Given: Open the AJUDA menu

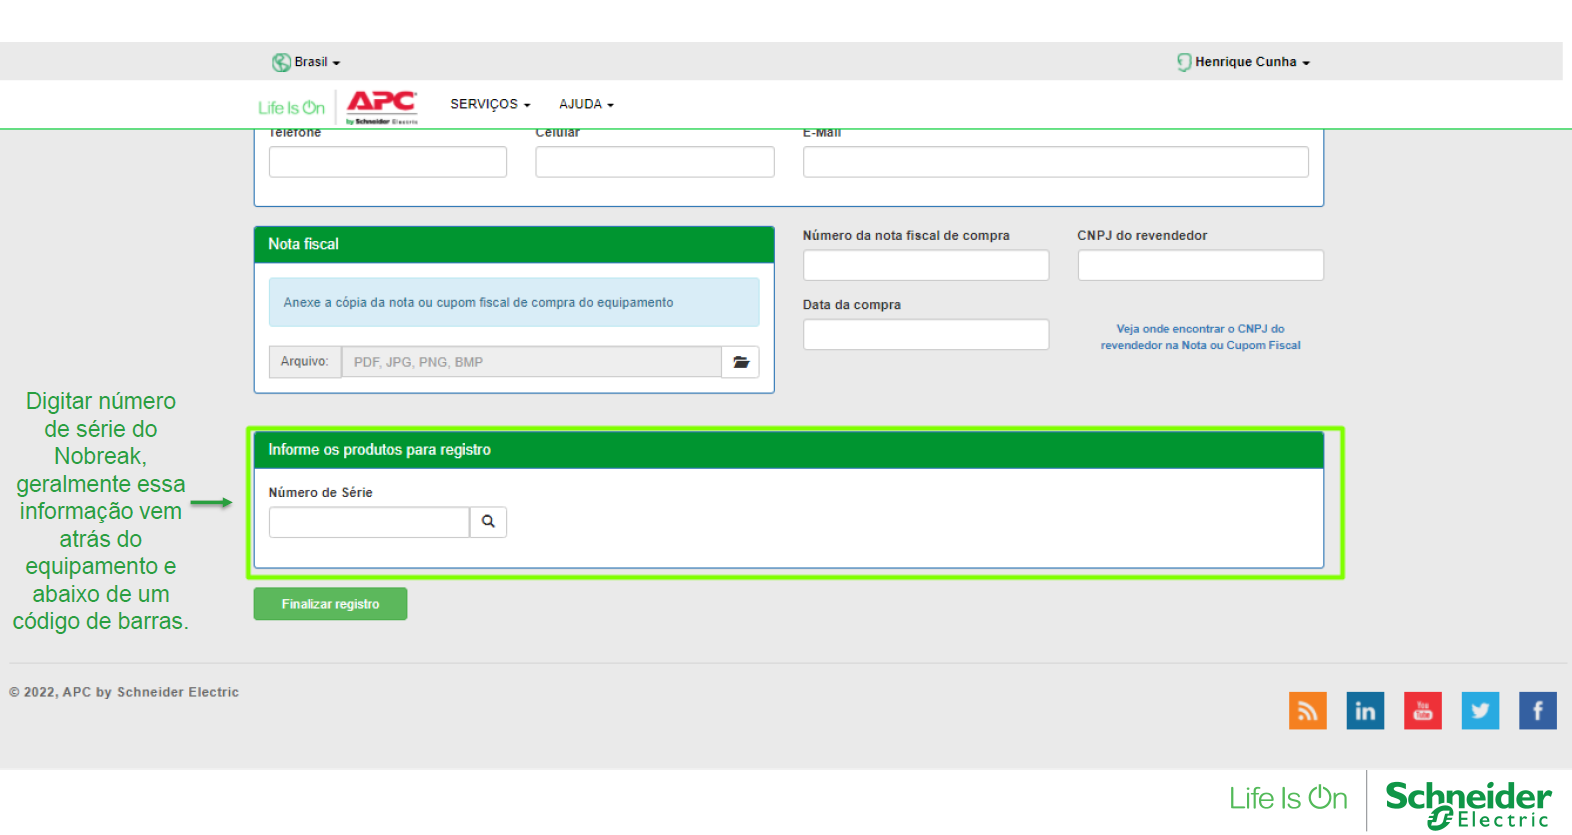Looking at the screenshot, I should tap(586, 104).
